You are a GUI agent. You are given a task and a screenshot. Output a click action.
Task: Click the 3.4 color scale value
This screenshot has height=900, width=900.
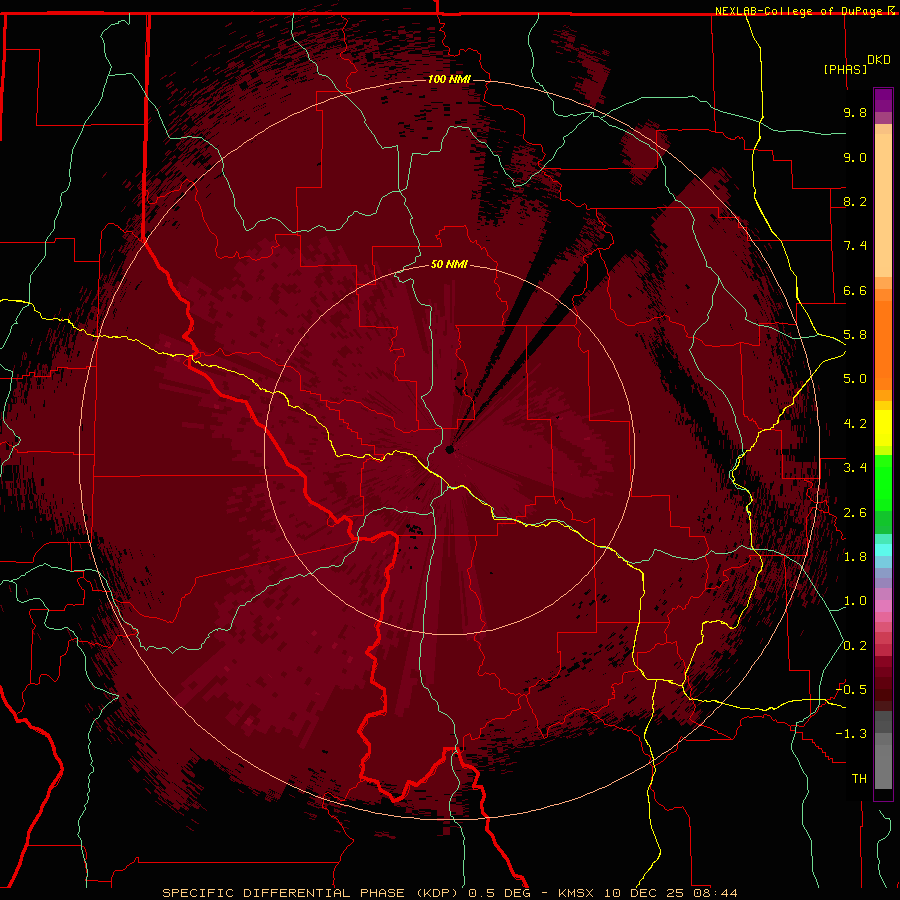pyautogui.click(x=855, y=468)
